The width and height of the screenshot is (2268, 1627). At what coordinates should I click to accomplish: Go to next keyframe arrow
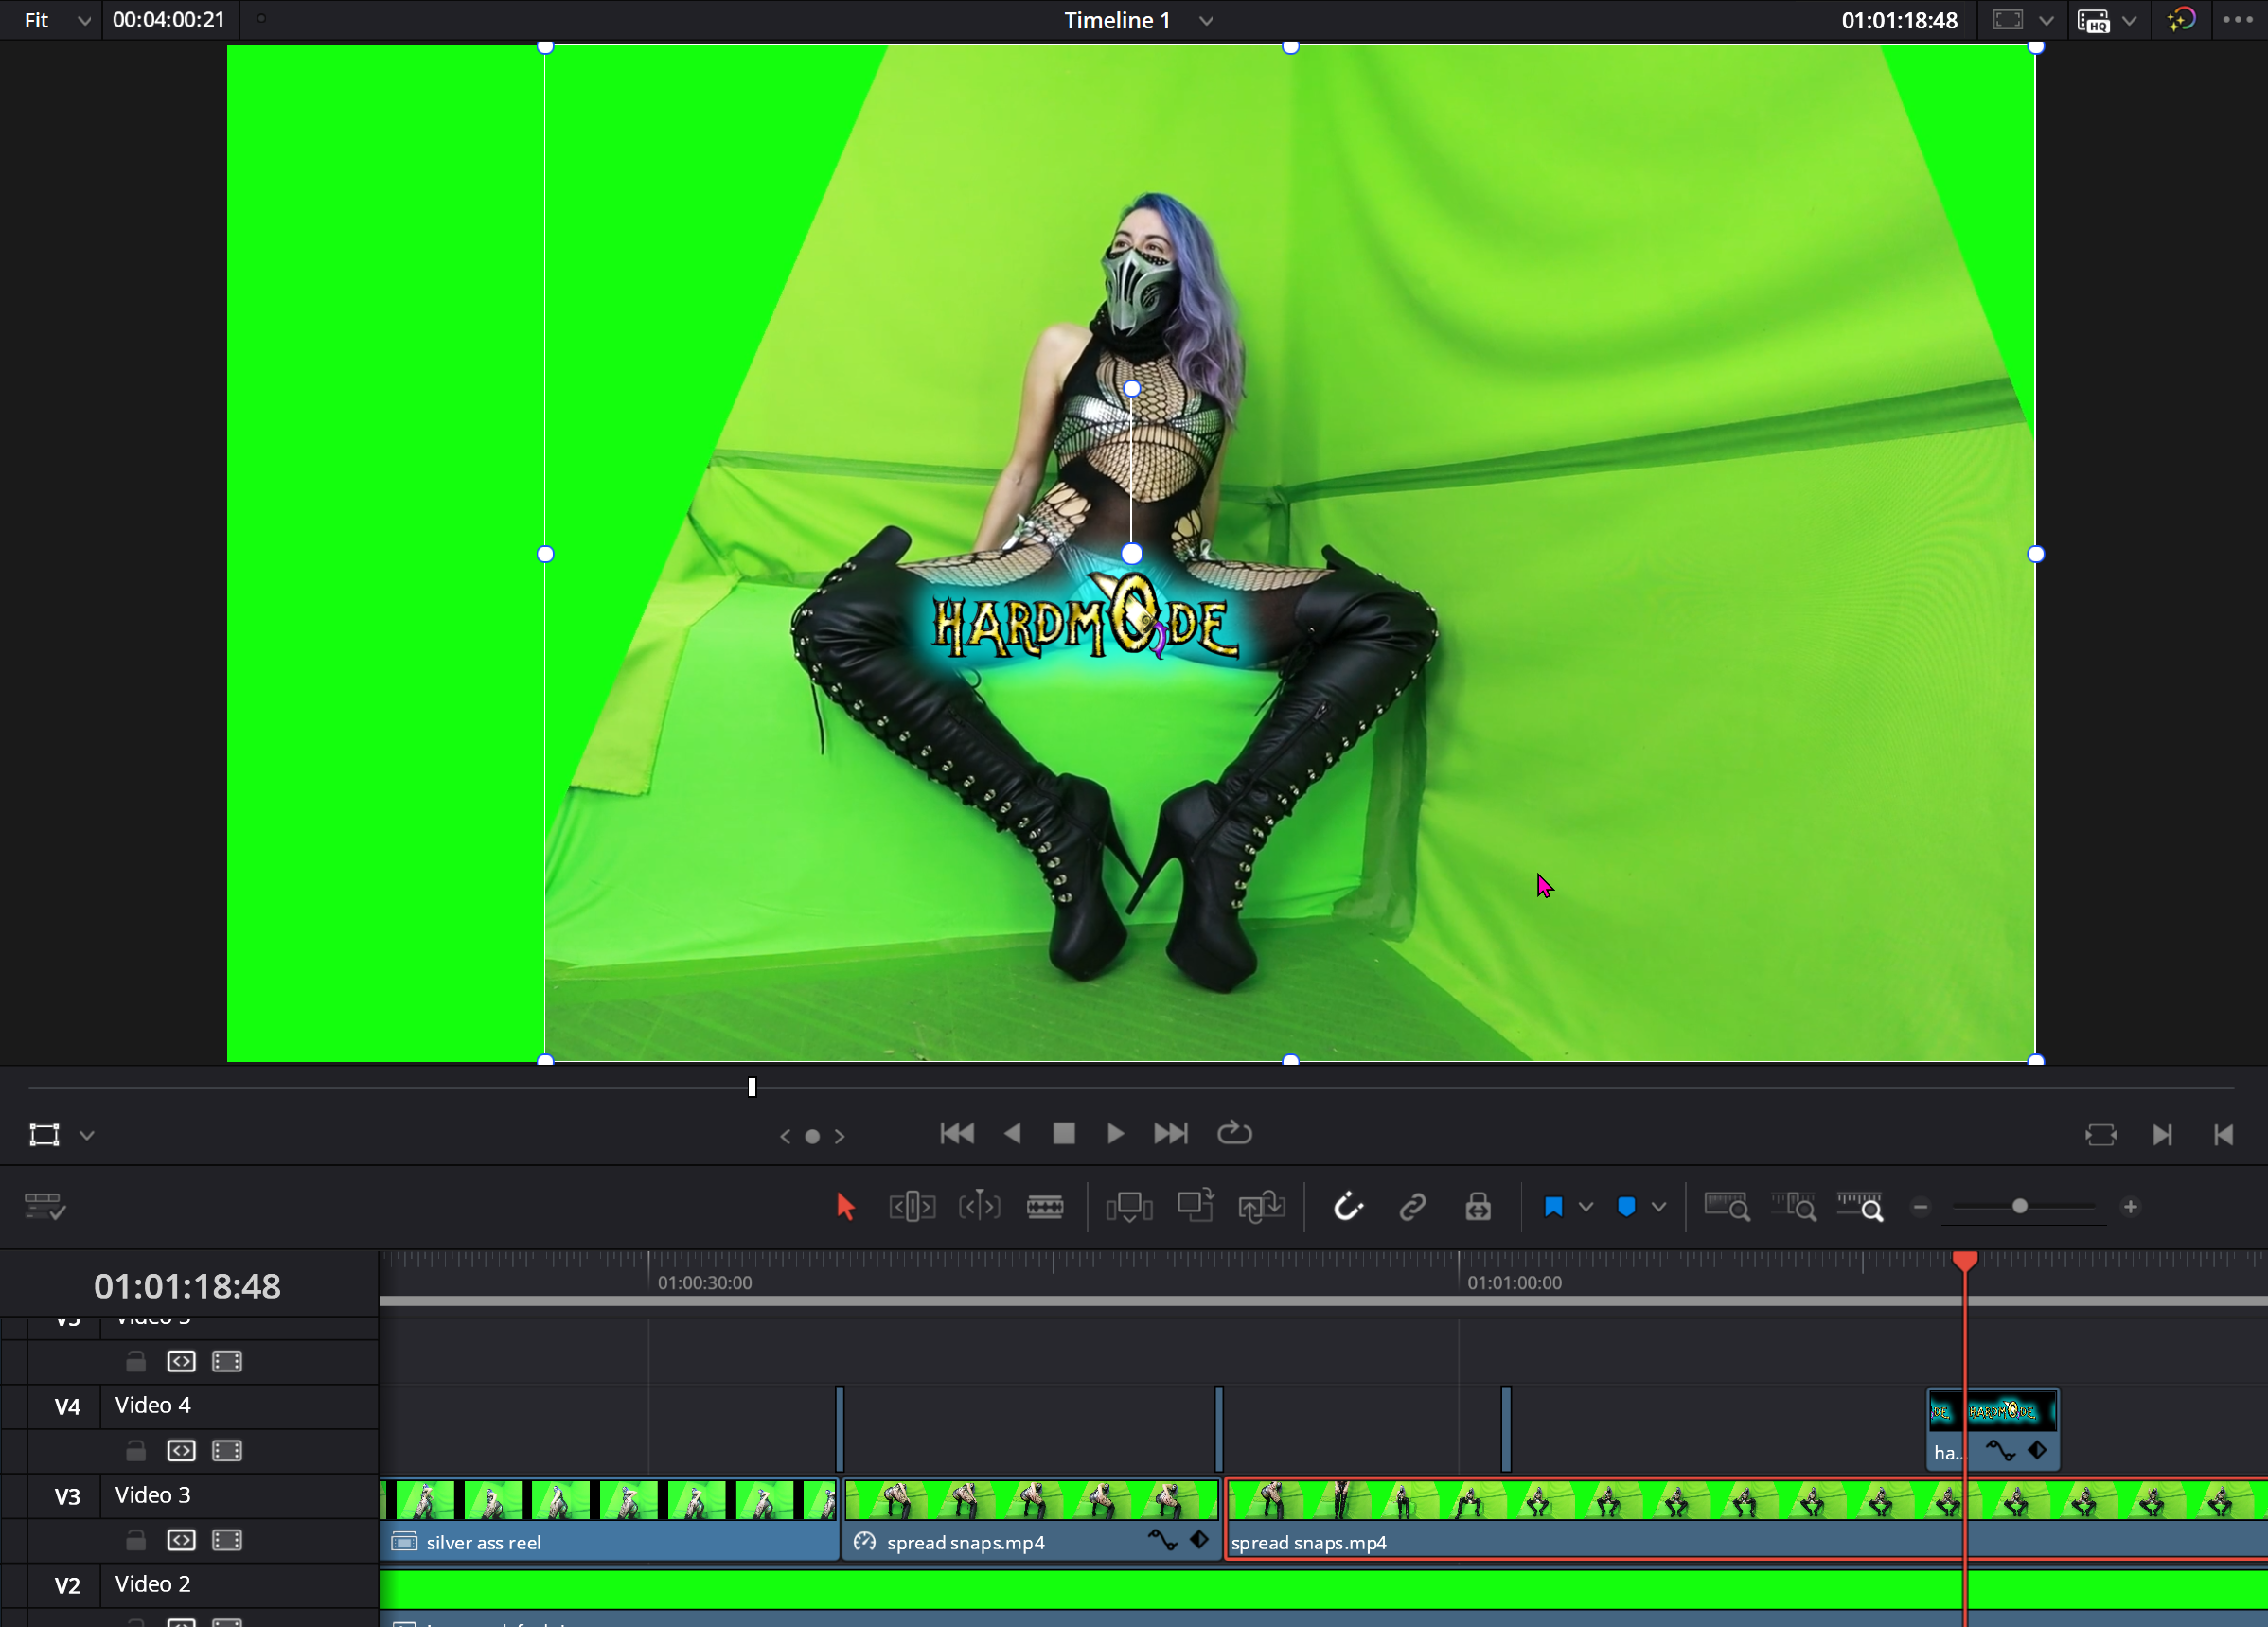[x=840, y=1136]
